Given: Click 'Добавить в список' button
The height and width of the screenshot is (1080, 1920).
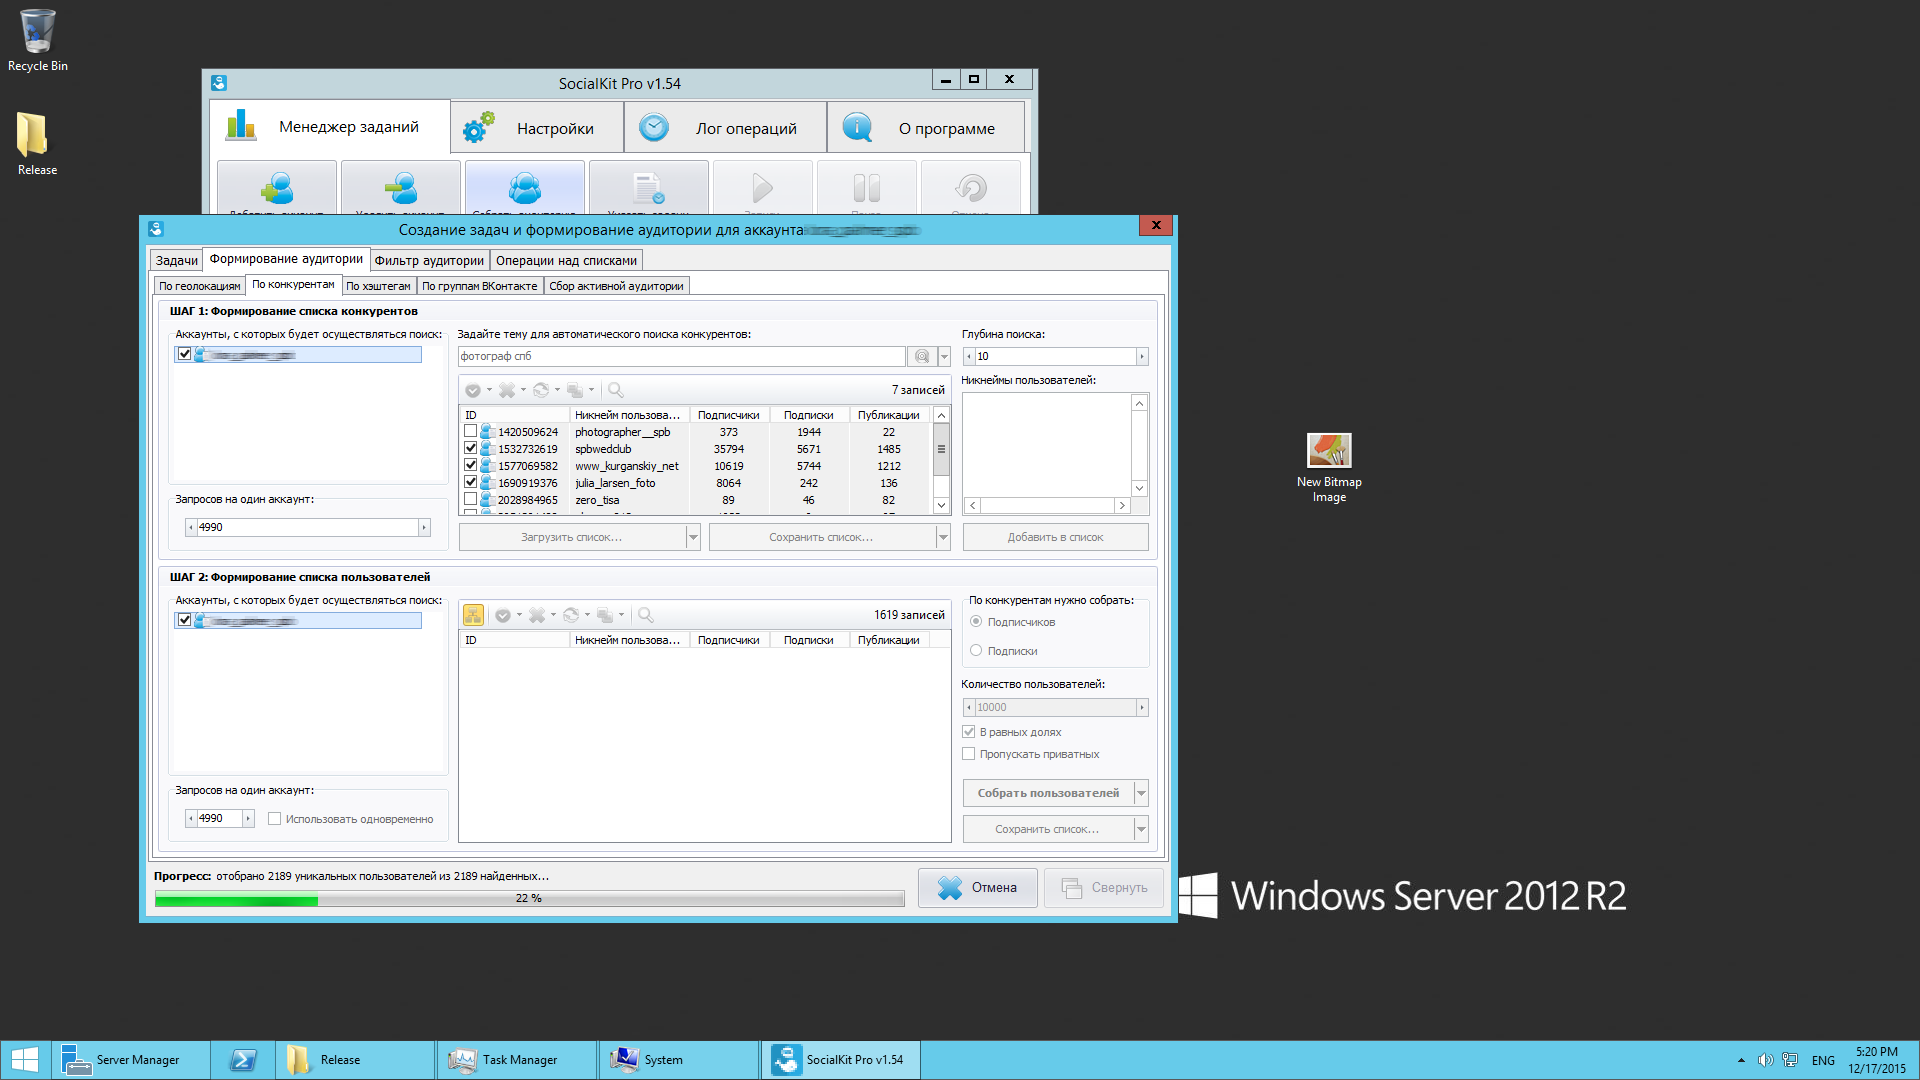Looking at the screenshot, I should click(1055, 537).
